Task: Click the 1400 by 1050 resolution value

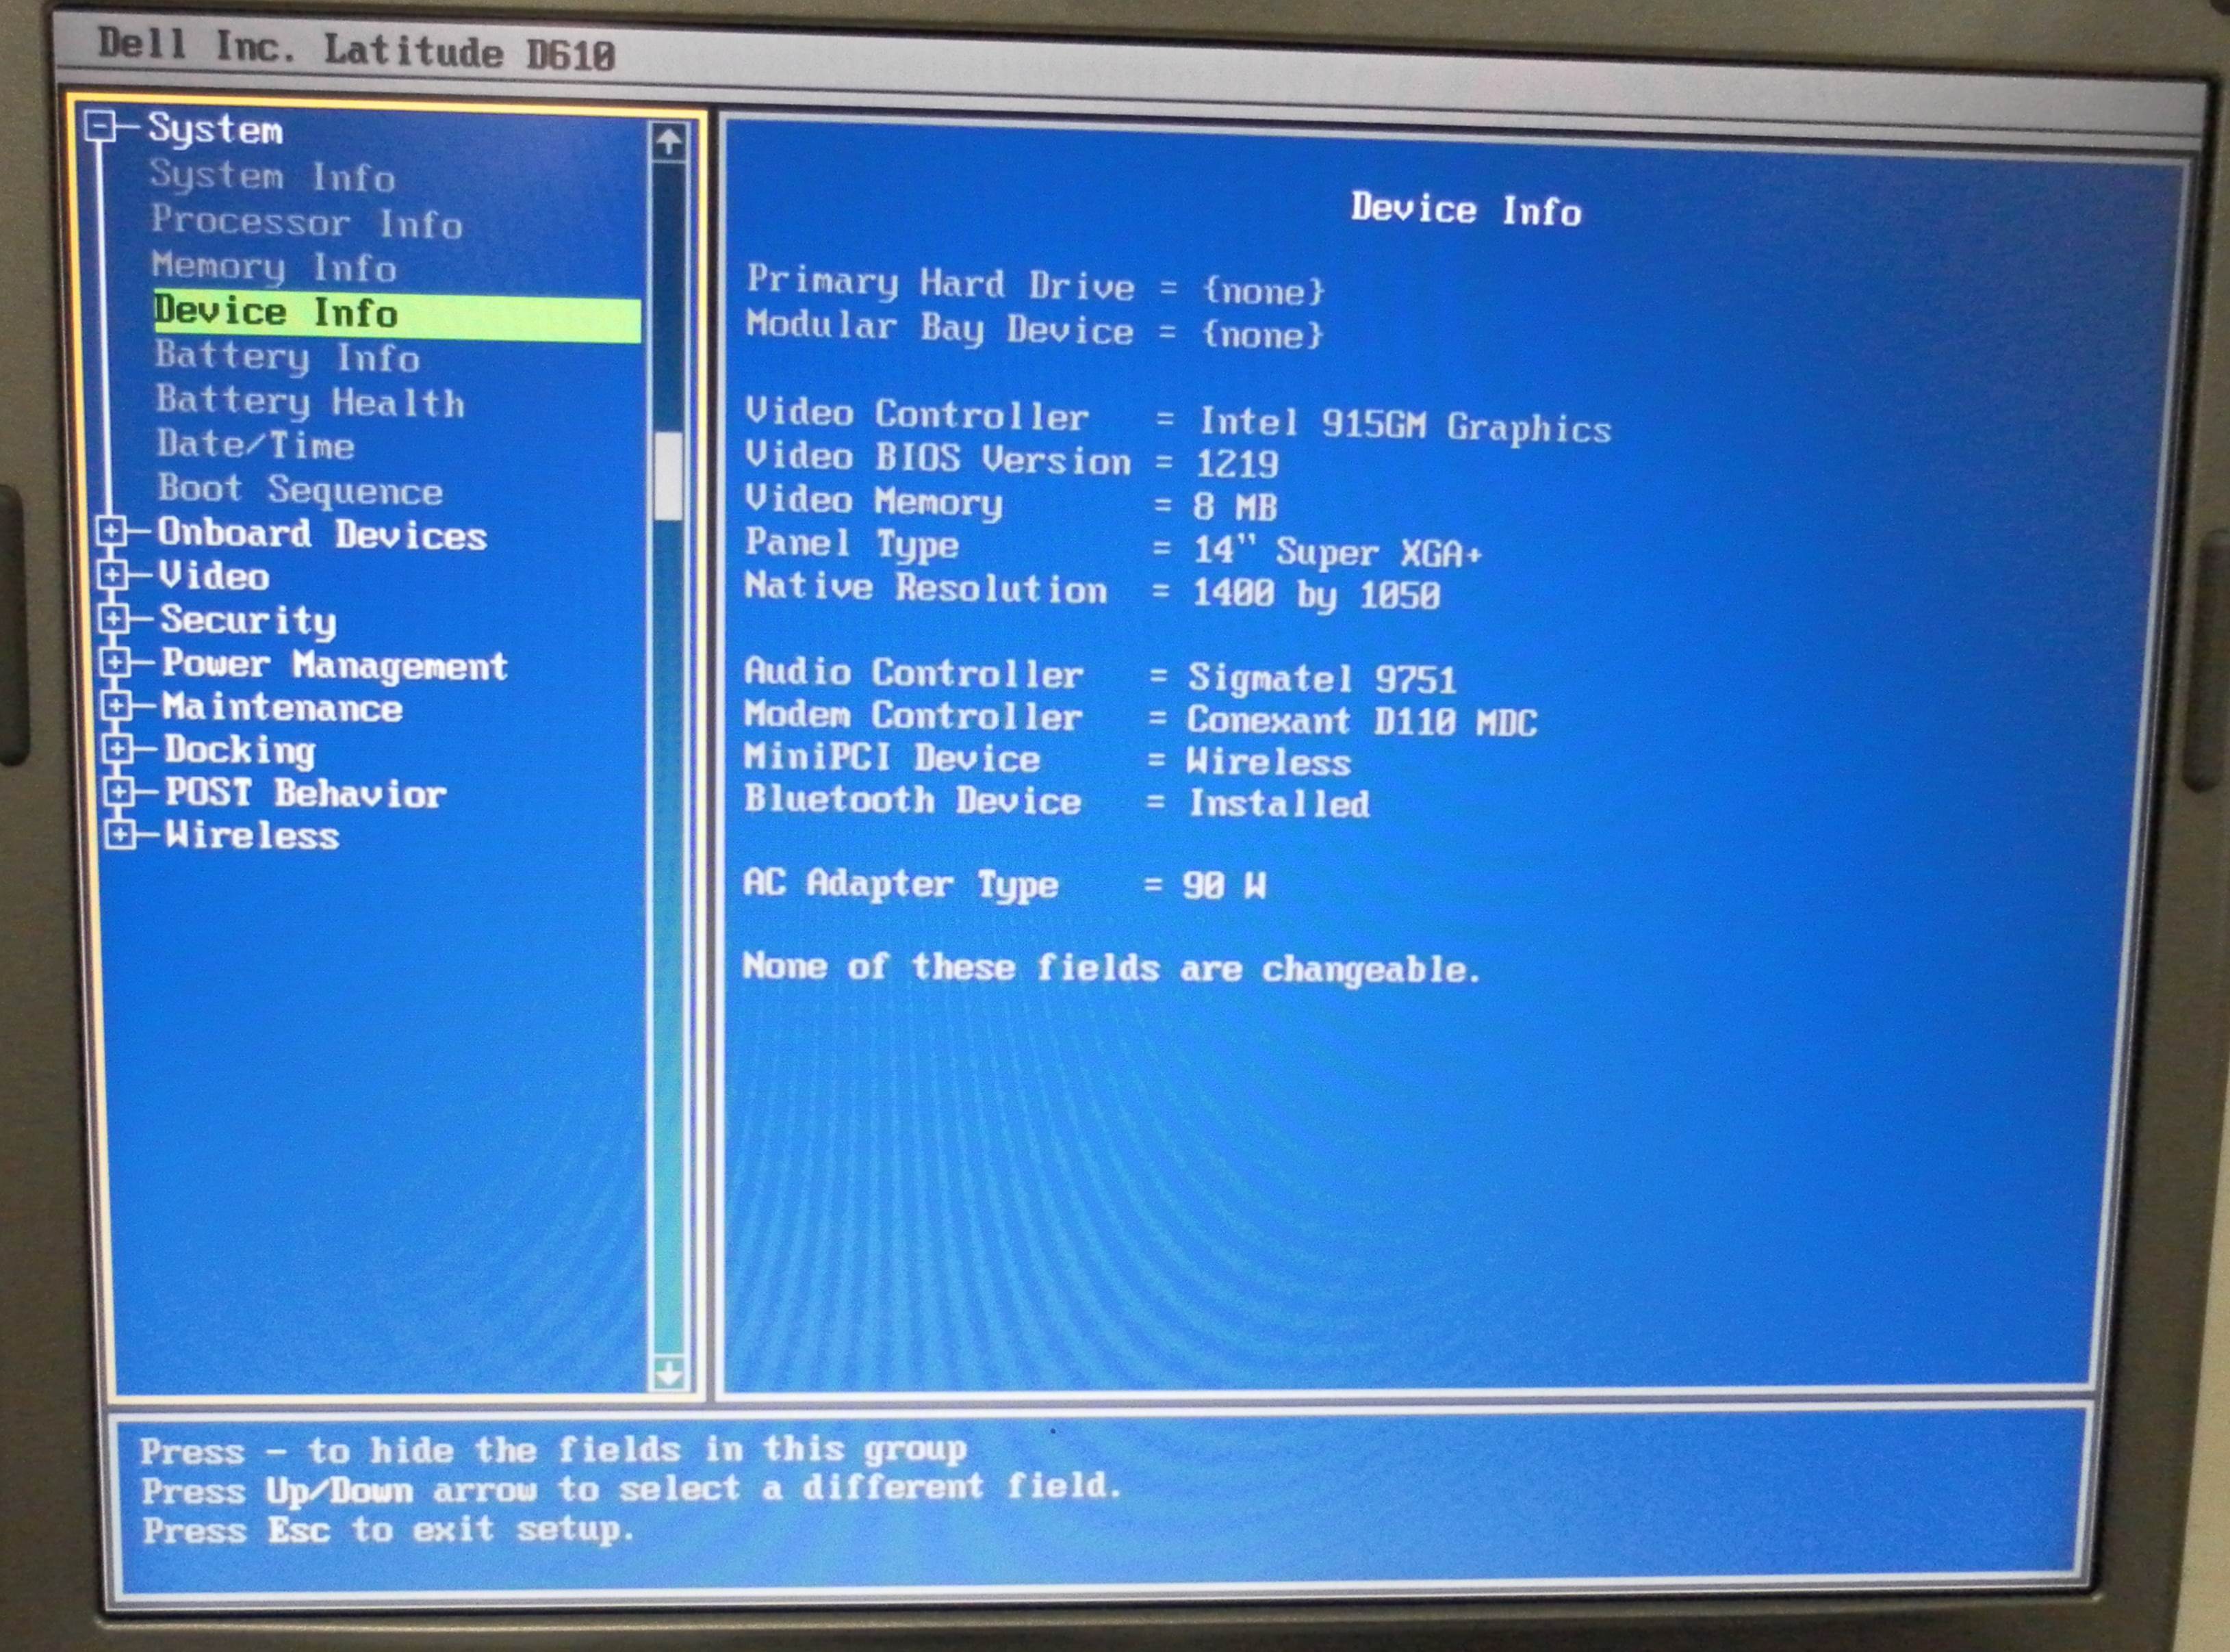Action: (1316, 595)
